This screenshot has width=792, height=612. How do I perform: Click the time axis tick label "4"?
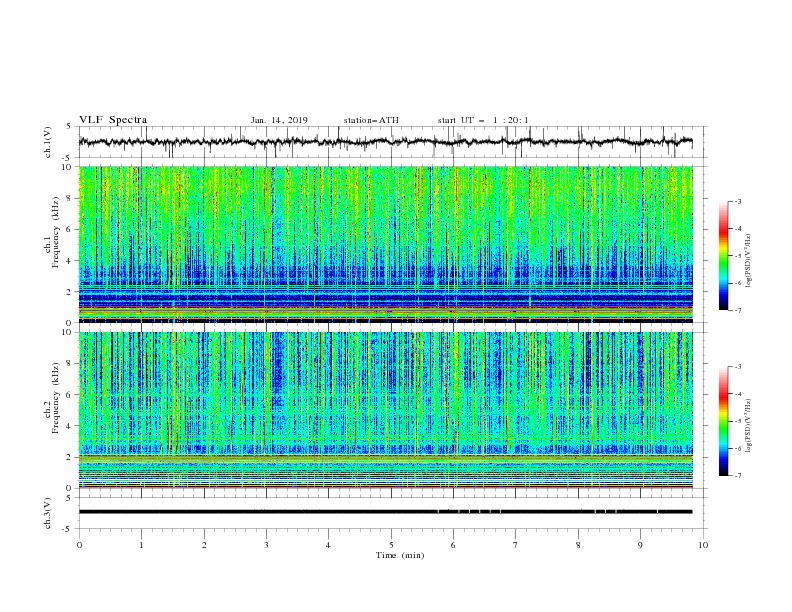[x=328, y=545]
